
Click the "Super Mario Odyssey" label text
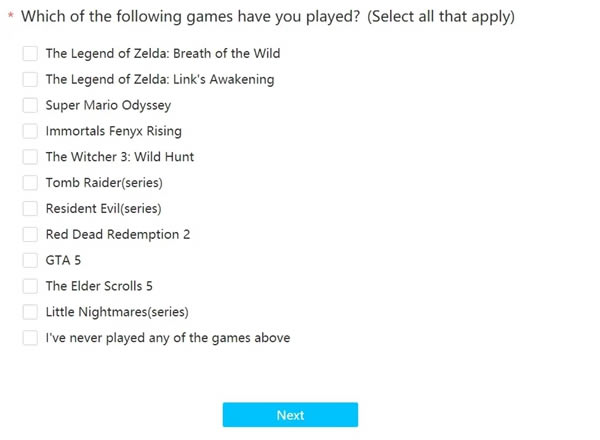click(x=108, y=105)
